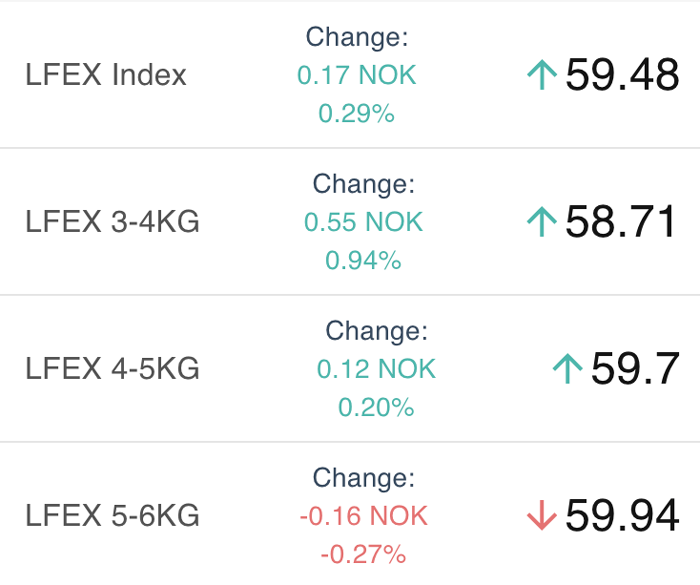Image resolution: width=700 pixels, height=585 pixels.
Task: Click the green up arrow beside 58.71
Action: point(542,221)
